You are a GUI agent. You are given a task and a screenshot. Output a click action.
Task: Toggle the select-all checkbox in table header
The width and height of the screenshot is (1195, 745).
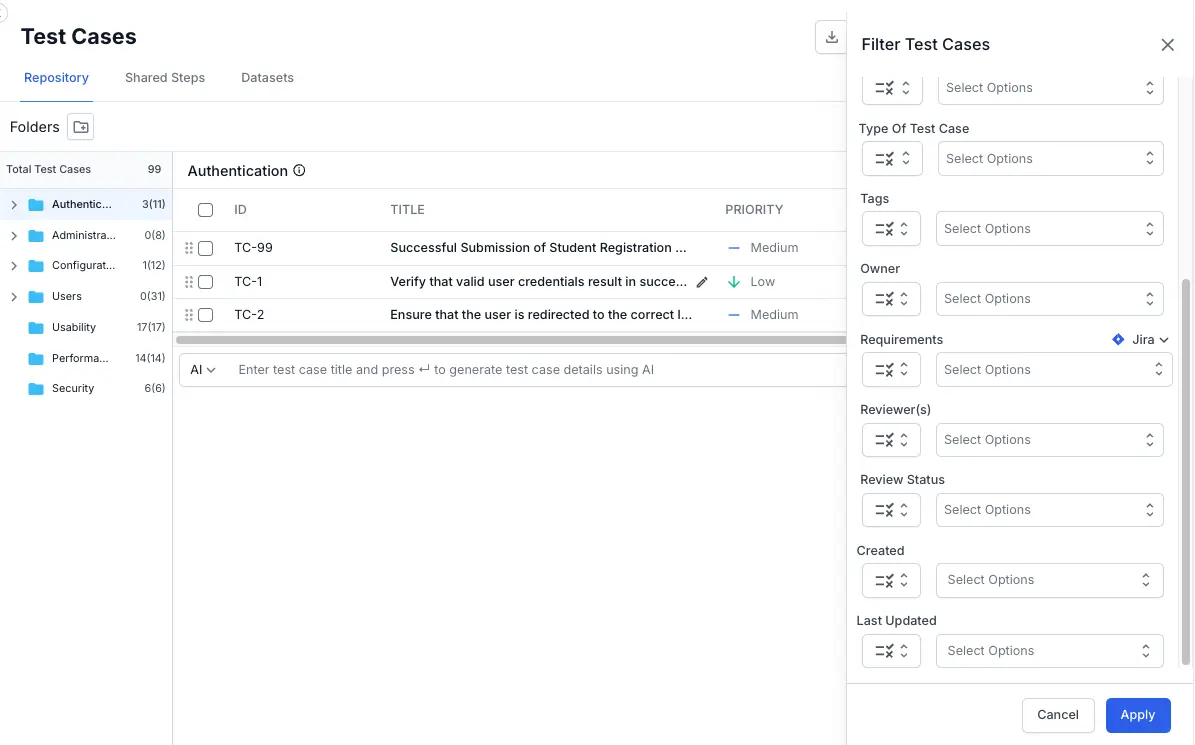click(x=206, y=210)
